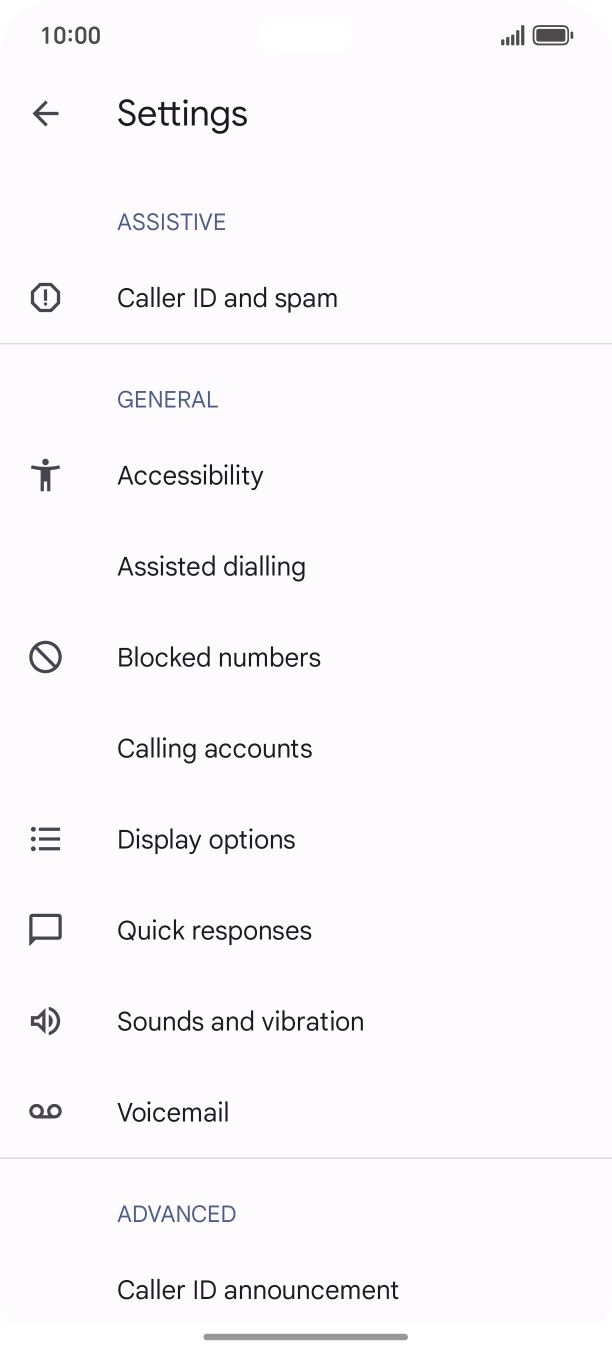612x1350 pixels.
Task: Open Accessibility settings
Action: coord(190,475)
